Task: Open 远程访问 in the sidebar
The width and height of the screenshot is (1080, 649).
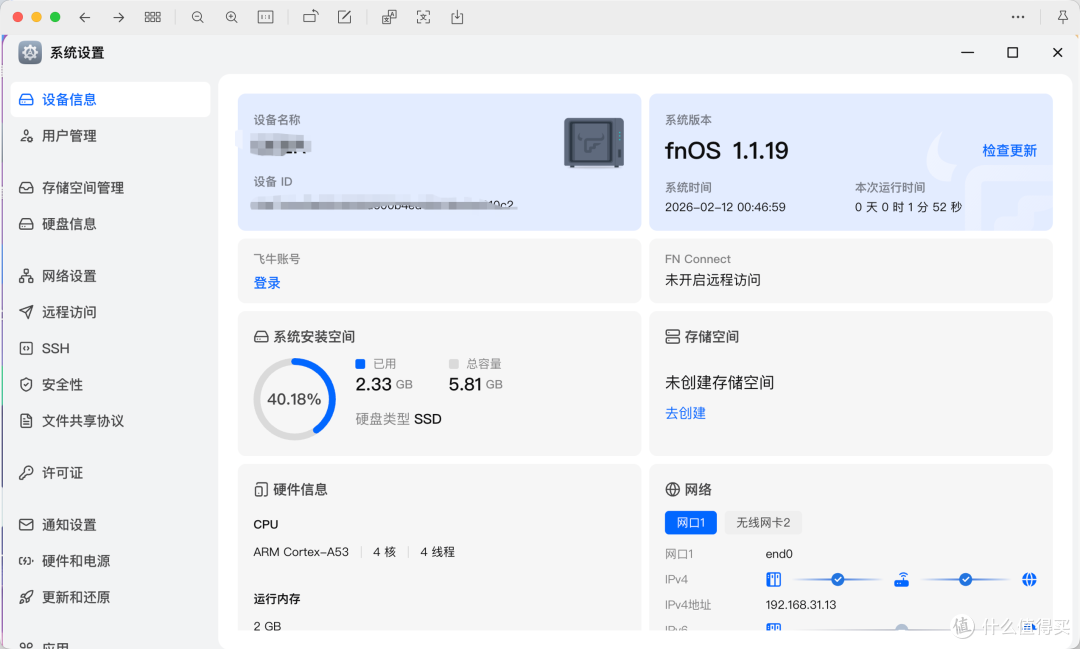Action: (x=110, y=312)
